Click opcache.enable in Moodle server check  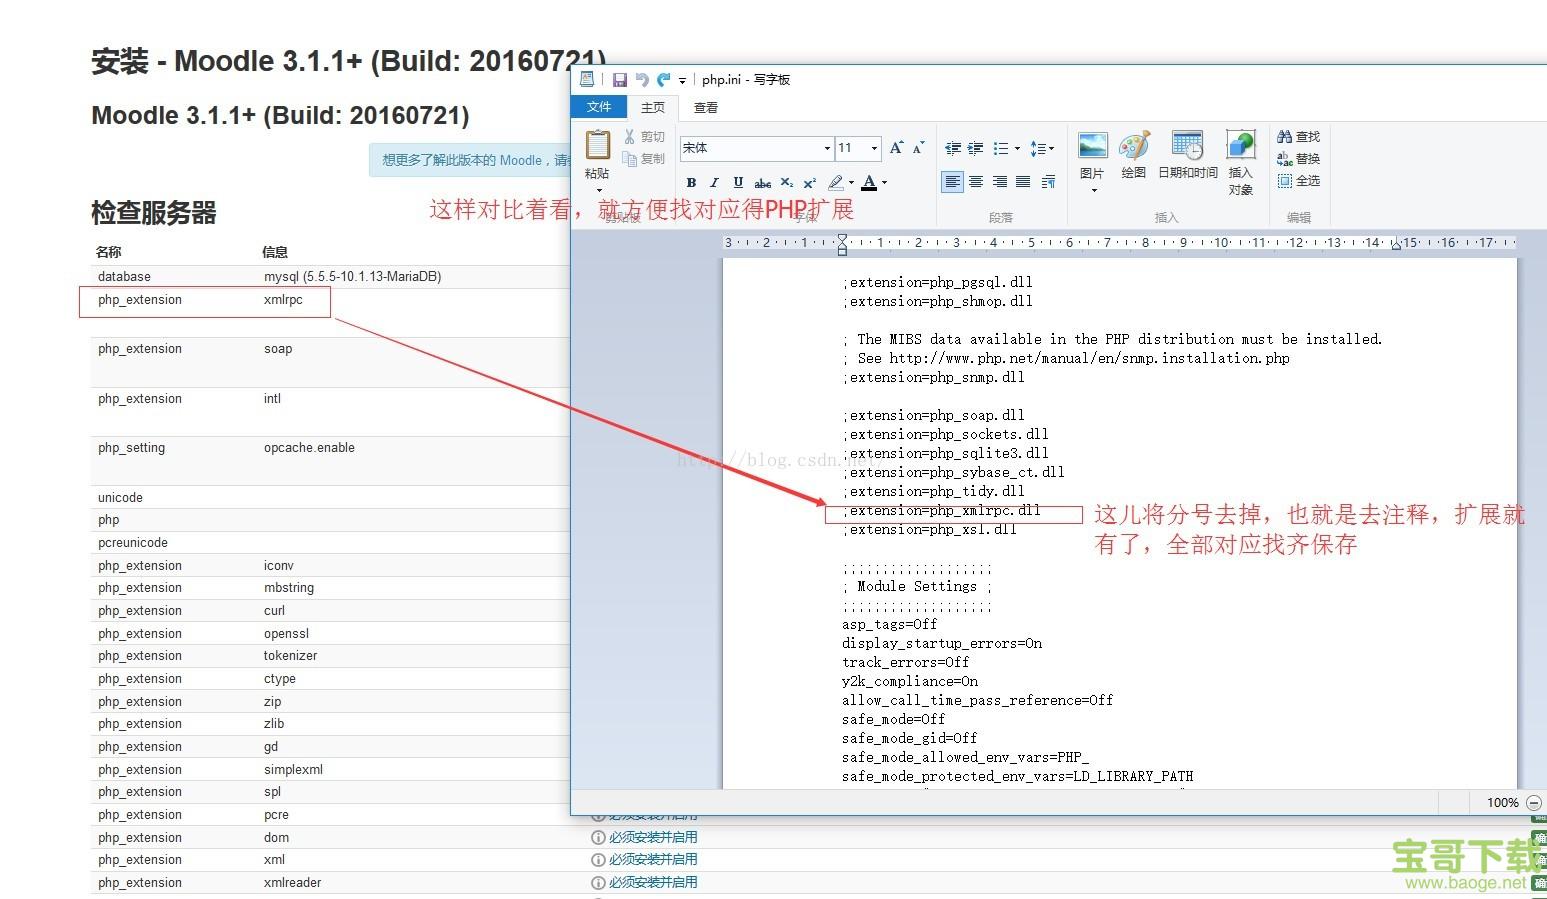click(x=309, y=447)
